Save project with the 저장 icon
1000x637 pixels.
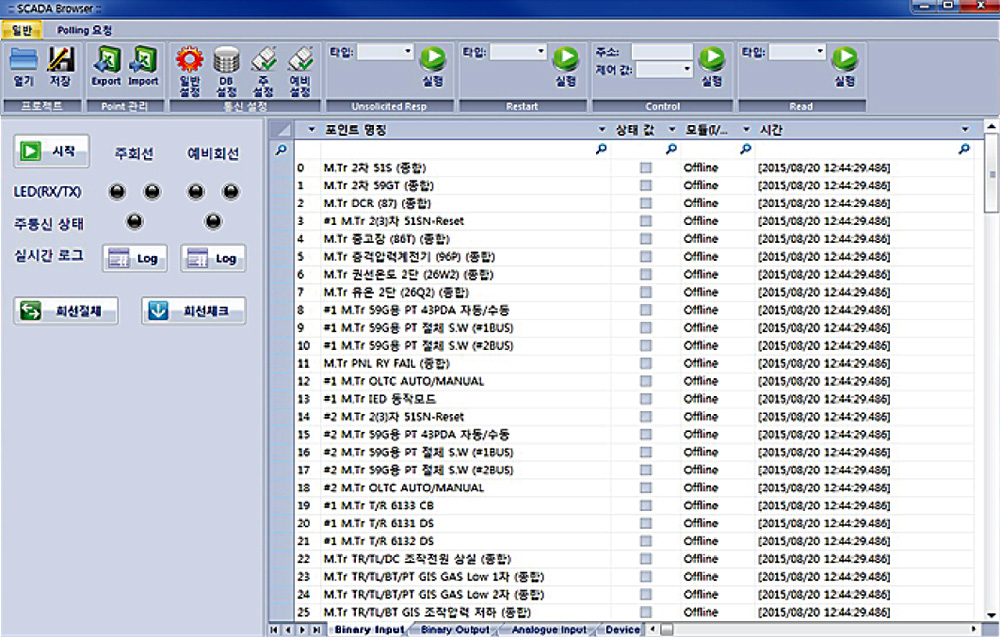(61, 68)
